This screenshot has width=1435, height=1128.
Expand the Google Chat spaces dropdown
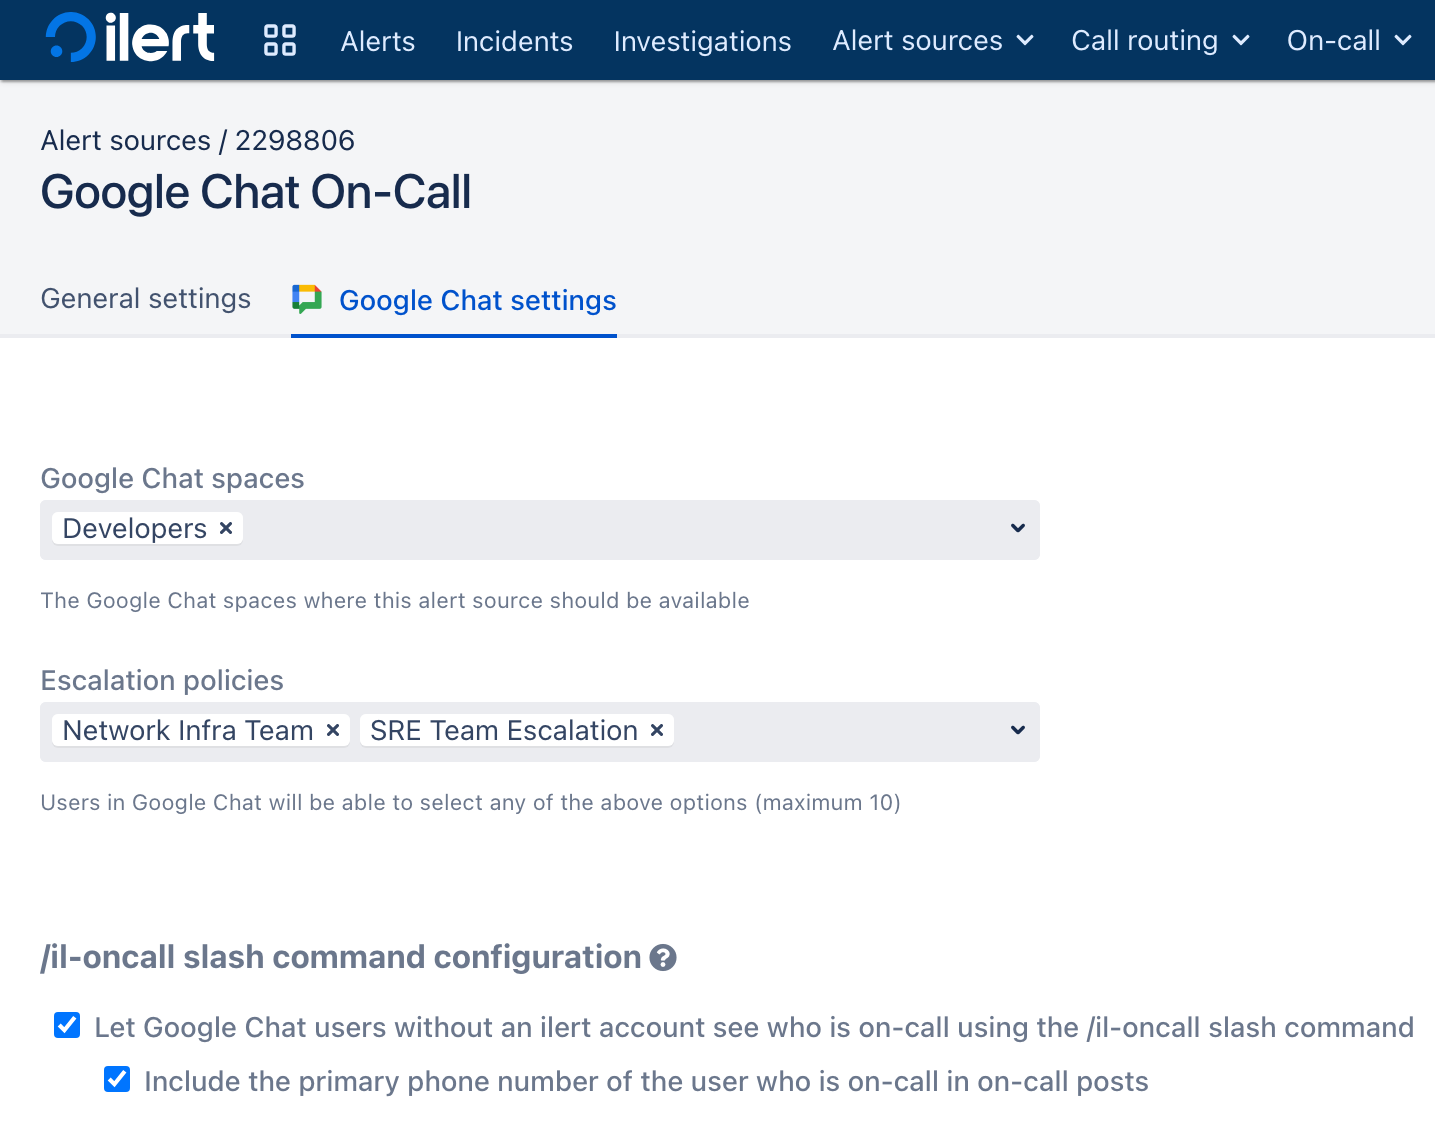pyautogui.click(x=1017, y=528)
